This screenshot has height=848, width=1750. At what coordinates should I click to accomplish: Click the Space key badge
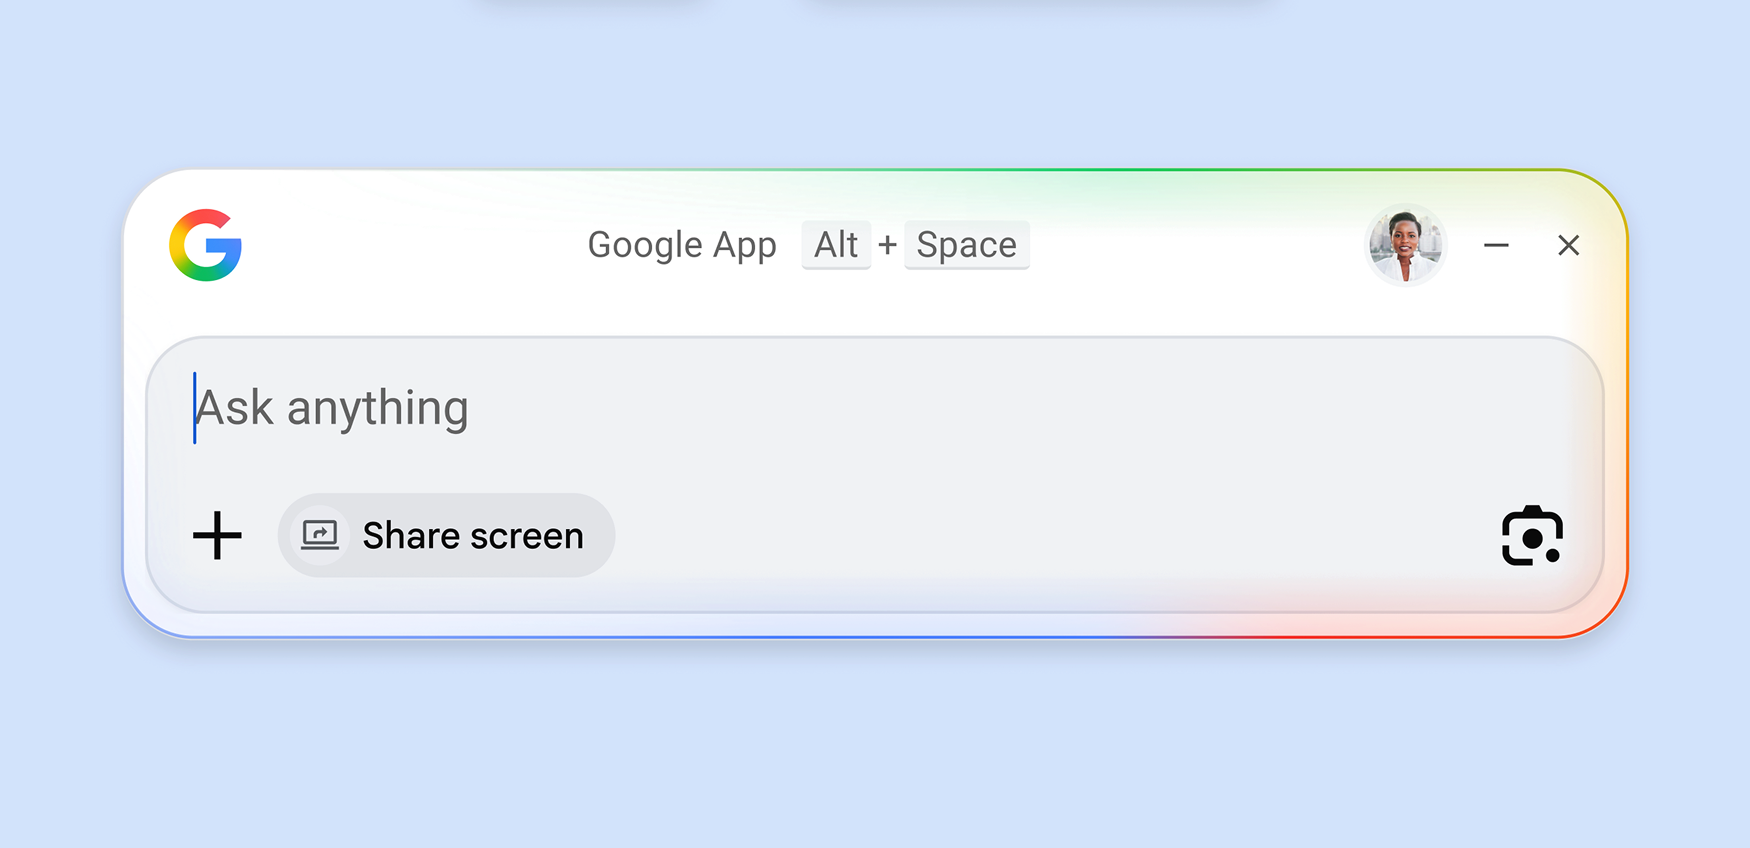965,245
